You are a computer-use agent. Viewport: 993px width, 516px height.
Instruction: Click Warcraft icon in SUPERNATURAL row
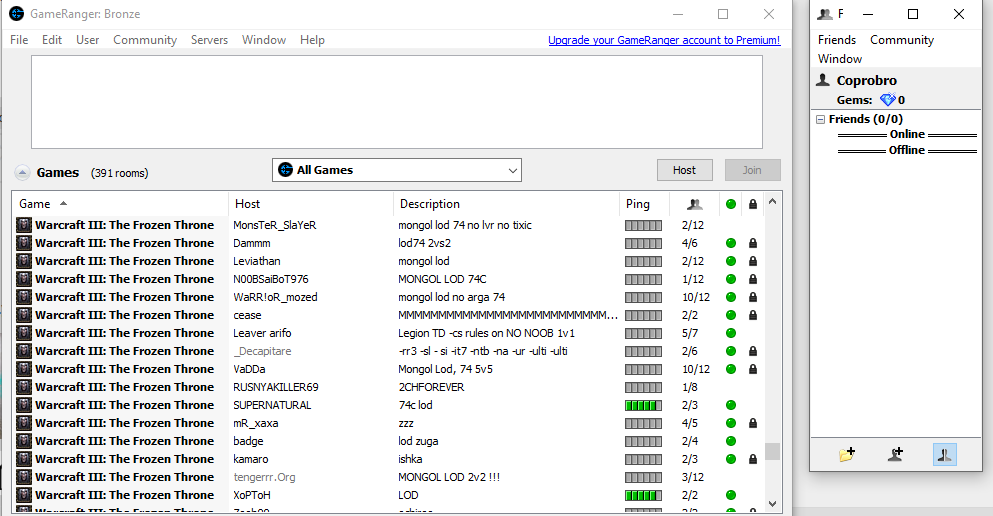(x=24, y=405)
